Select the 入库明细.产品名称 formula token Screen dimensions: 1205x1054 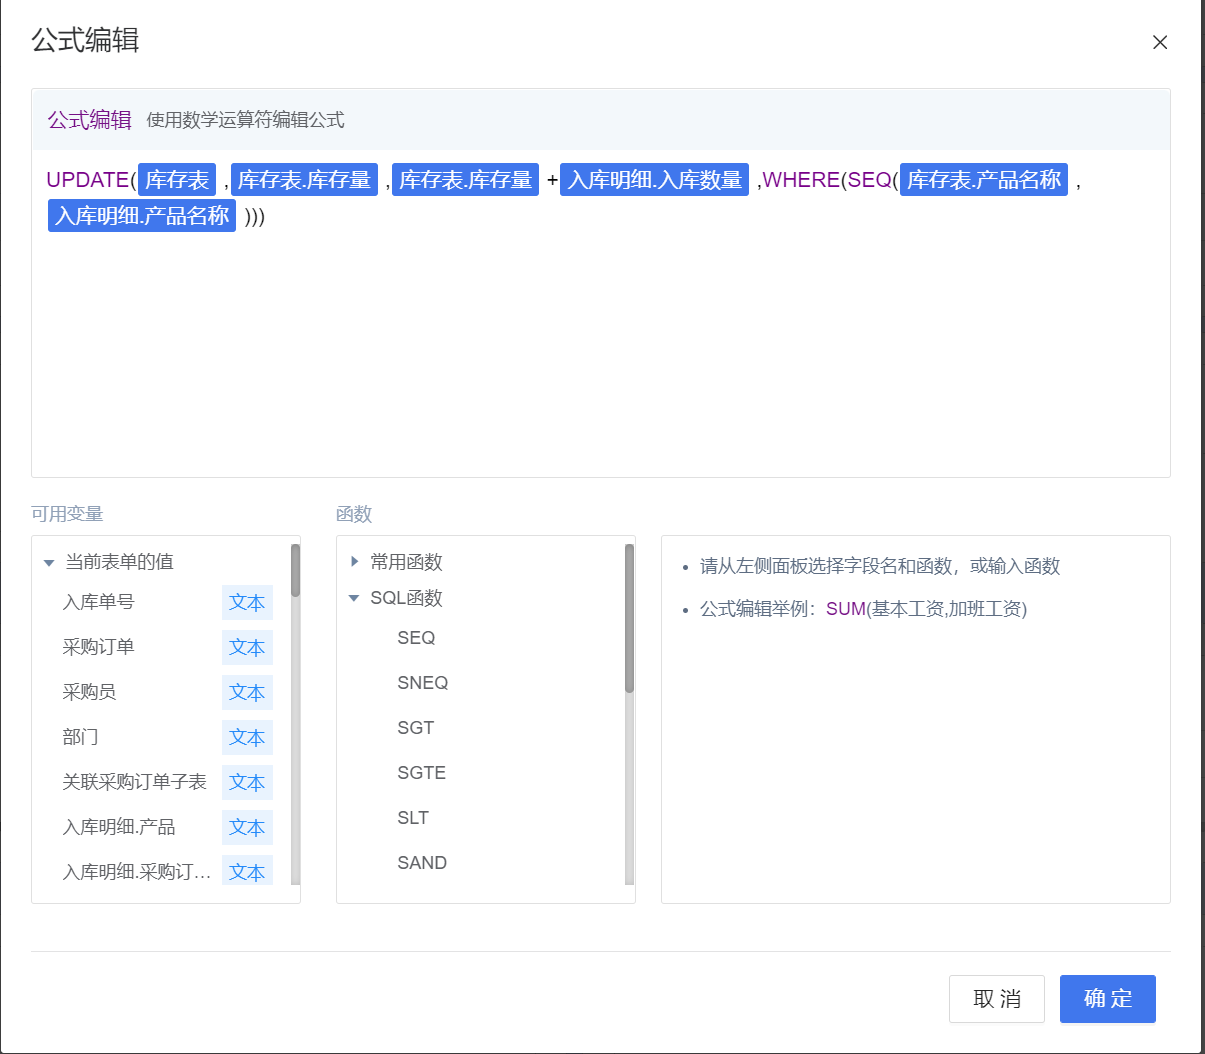coord(142,215)
